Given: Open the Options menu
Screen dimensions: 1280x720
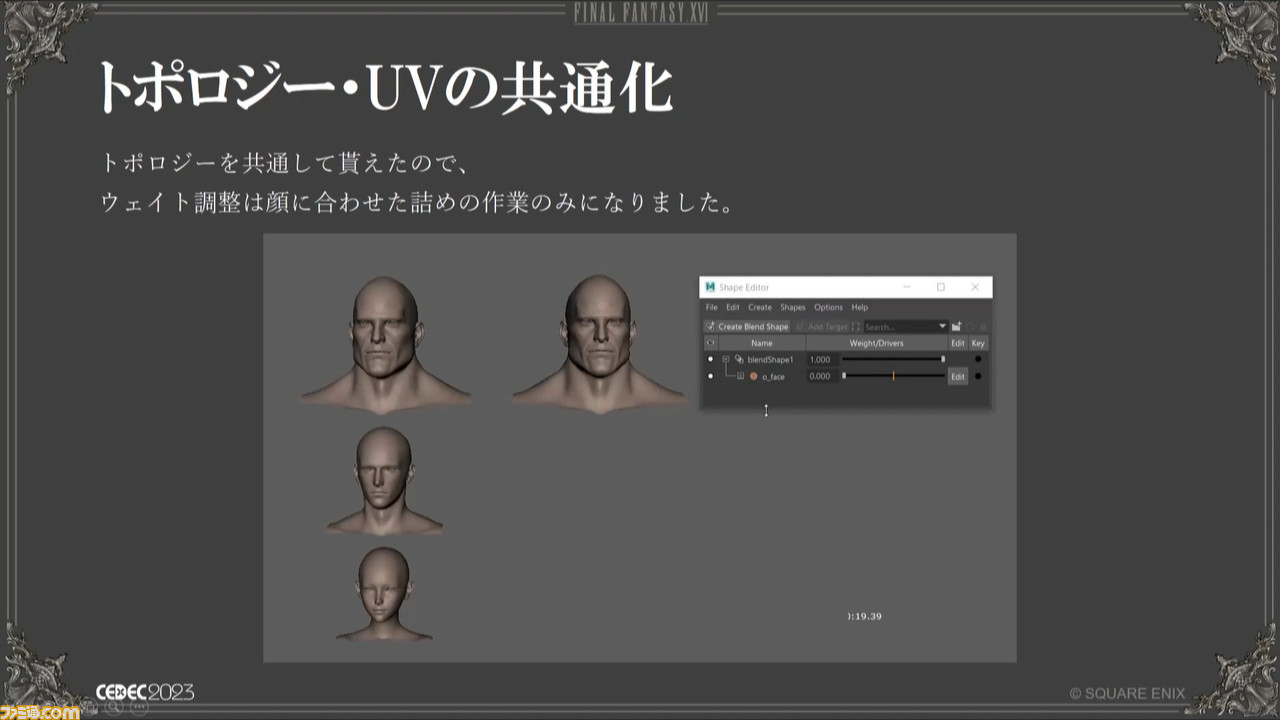Looking at the screenshot, I should pos(828,307).
